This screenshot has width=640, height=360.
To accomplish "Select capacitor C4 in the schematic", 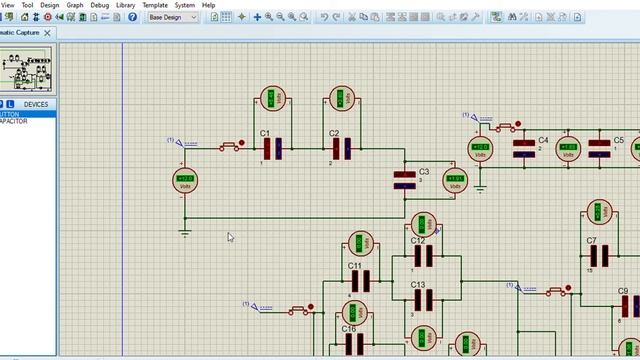I will click(x=524, y=149).
